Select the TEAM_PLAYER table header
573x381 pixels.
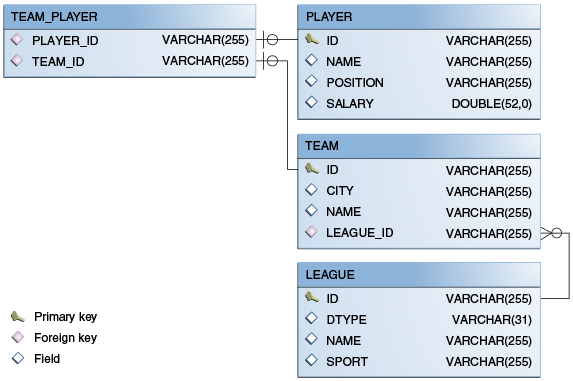point(130,17)
